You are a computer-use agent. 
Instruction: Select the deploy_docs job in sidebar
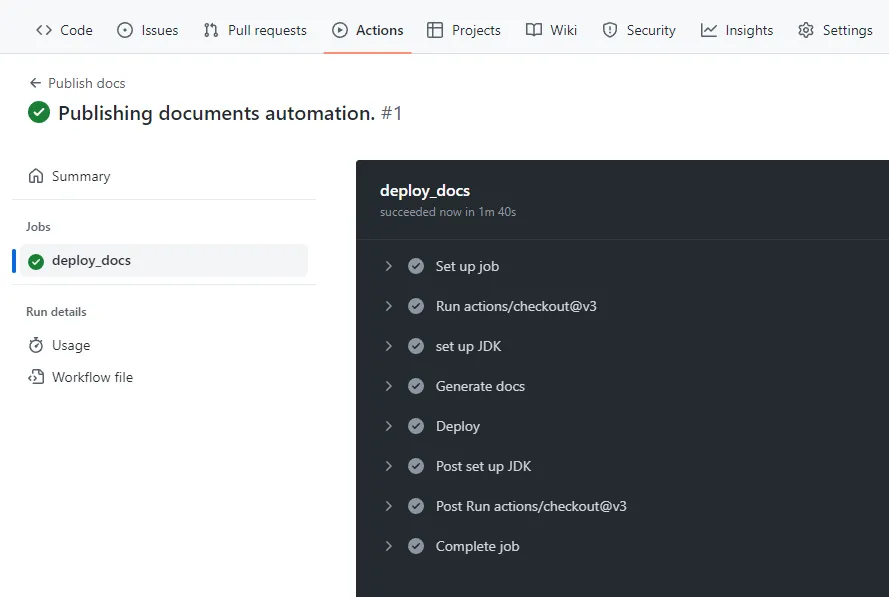(x=91, y=261)
